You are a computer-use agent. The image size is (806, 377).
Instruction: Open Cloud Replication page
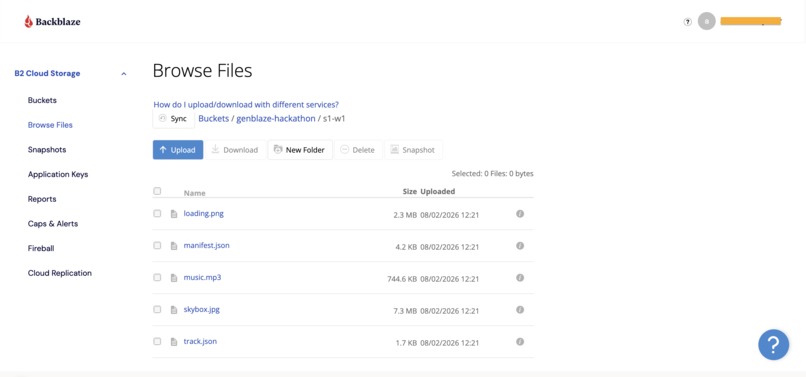click(x=60, y=273)
